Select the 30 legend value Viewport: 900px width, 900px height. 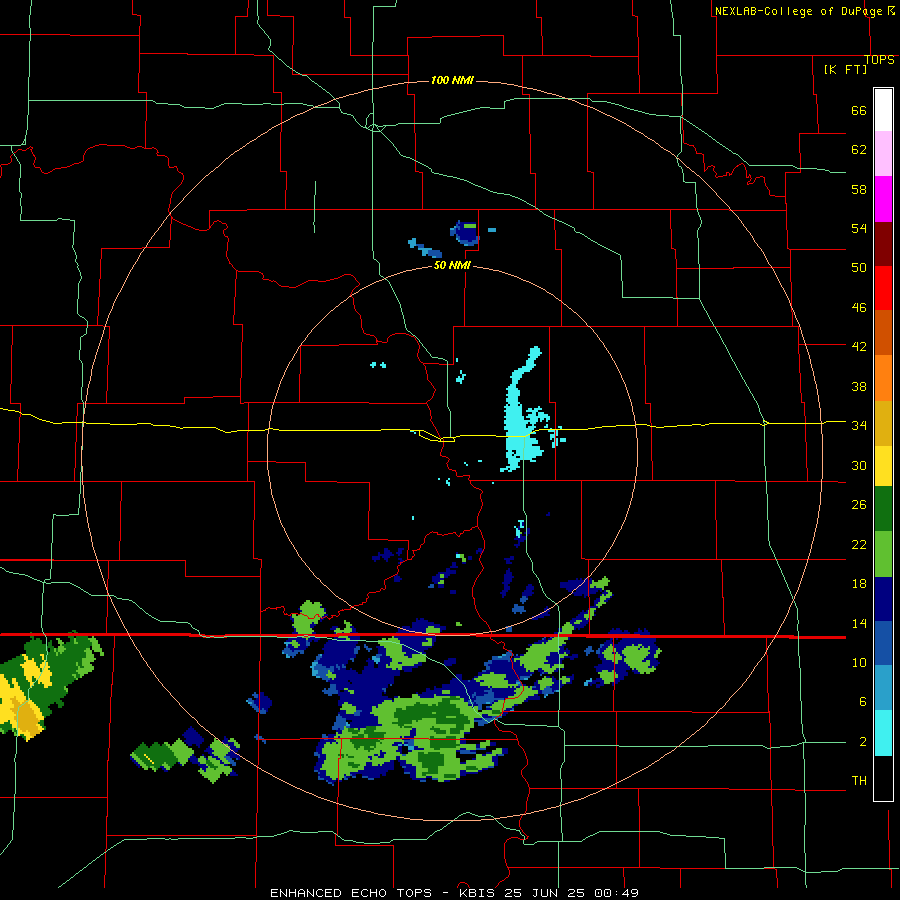[859, 465]
